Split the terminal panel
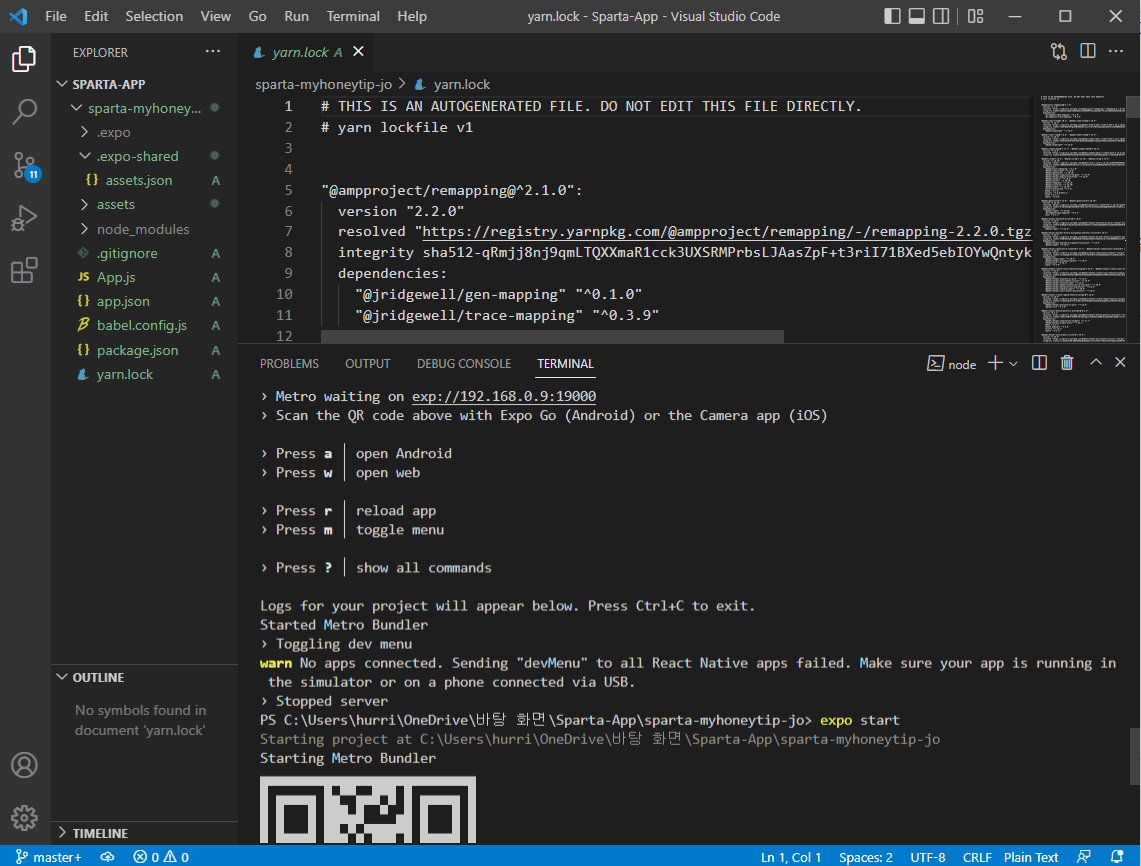The width and height of the screenshot is (1141, 866). [1039, 363]
